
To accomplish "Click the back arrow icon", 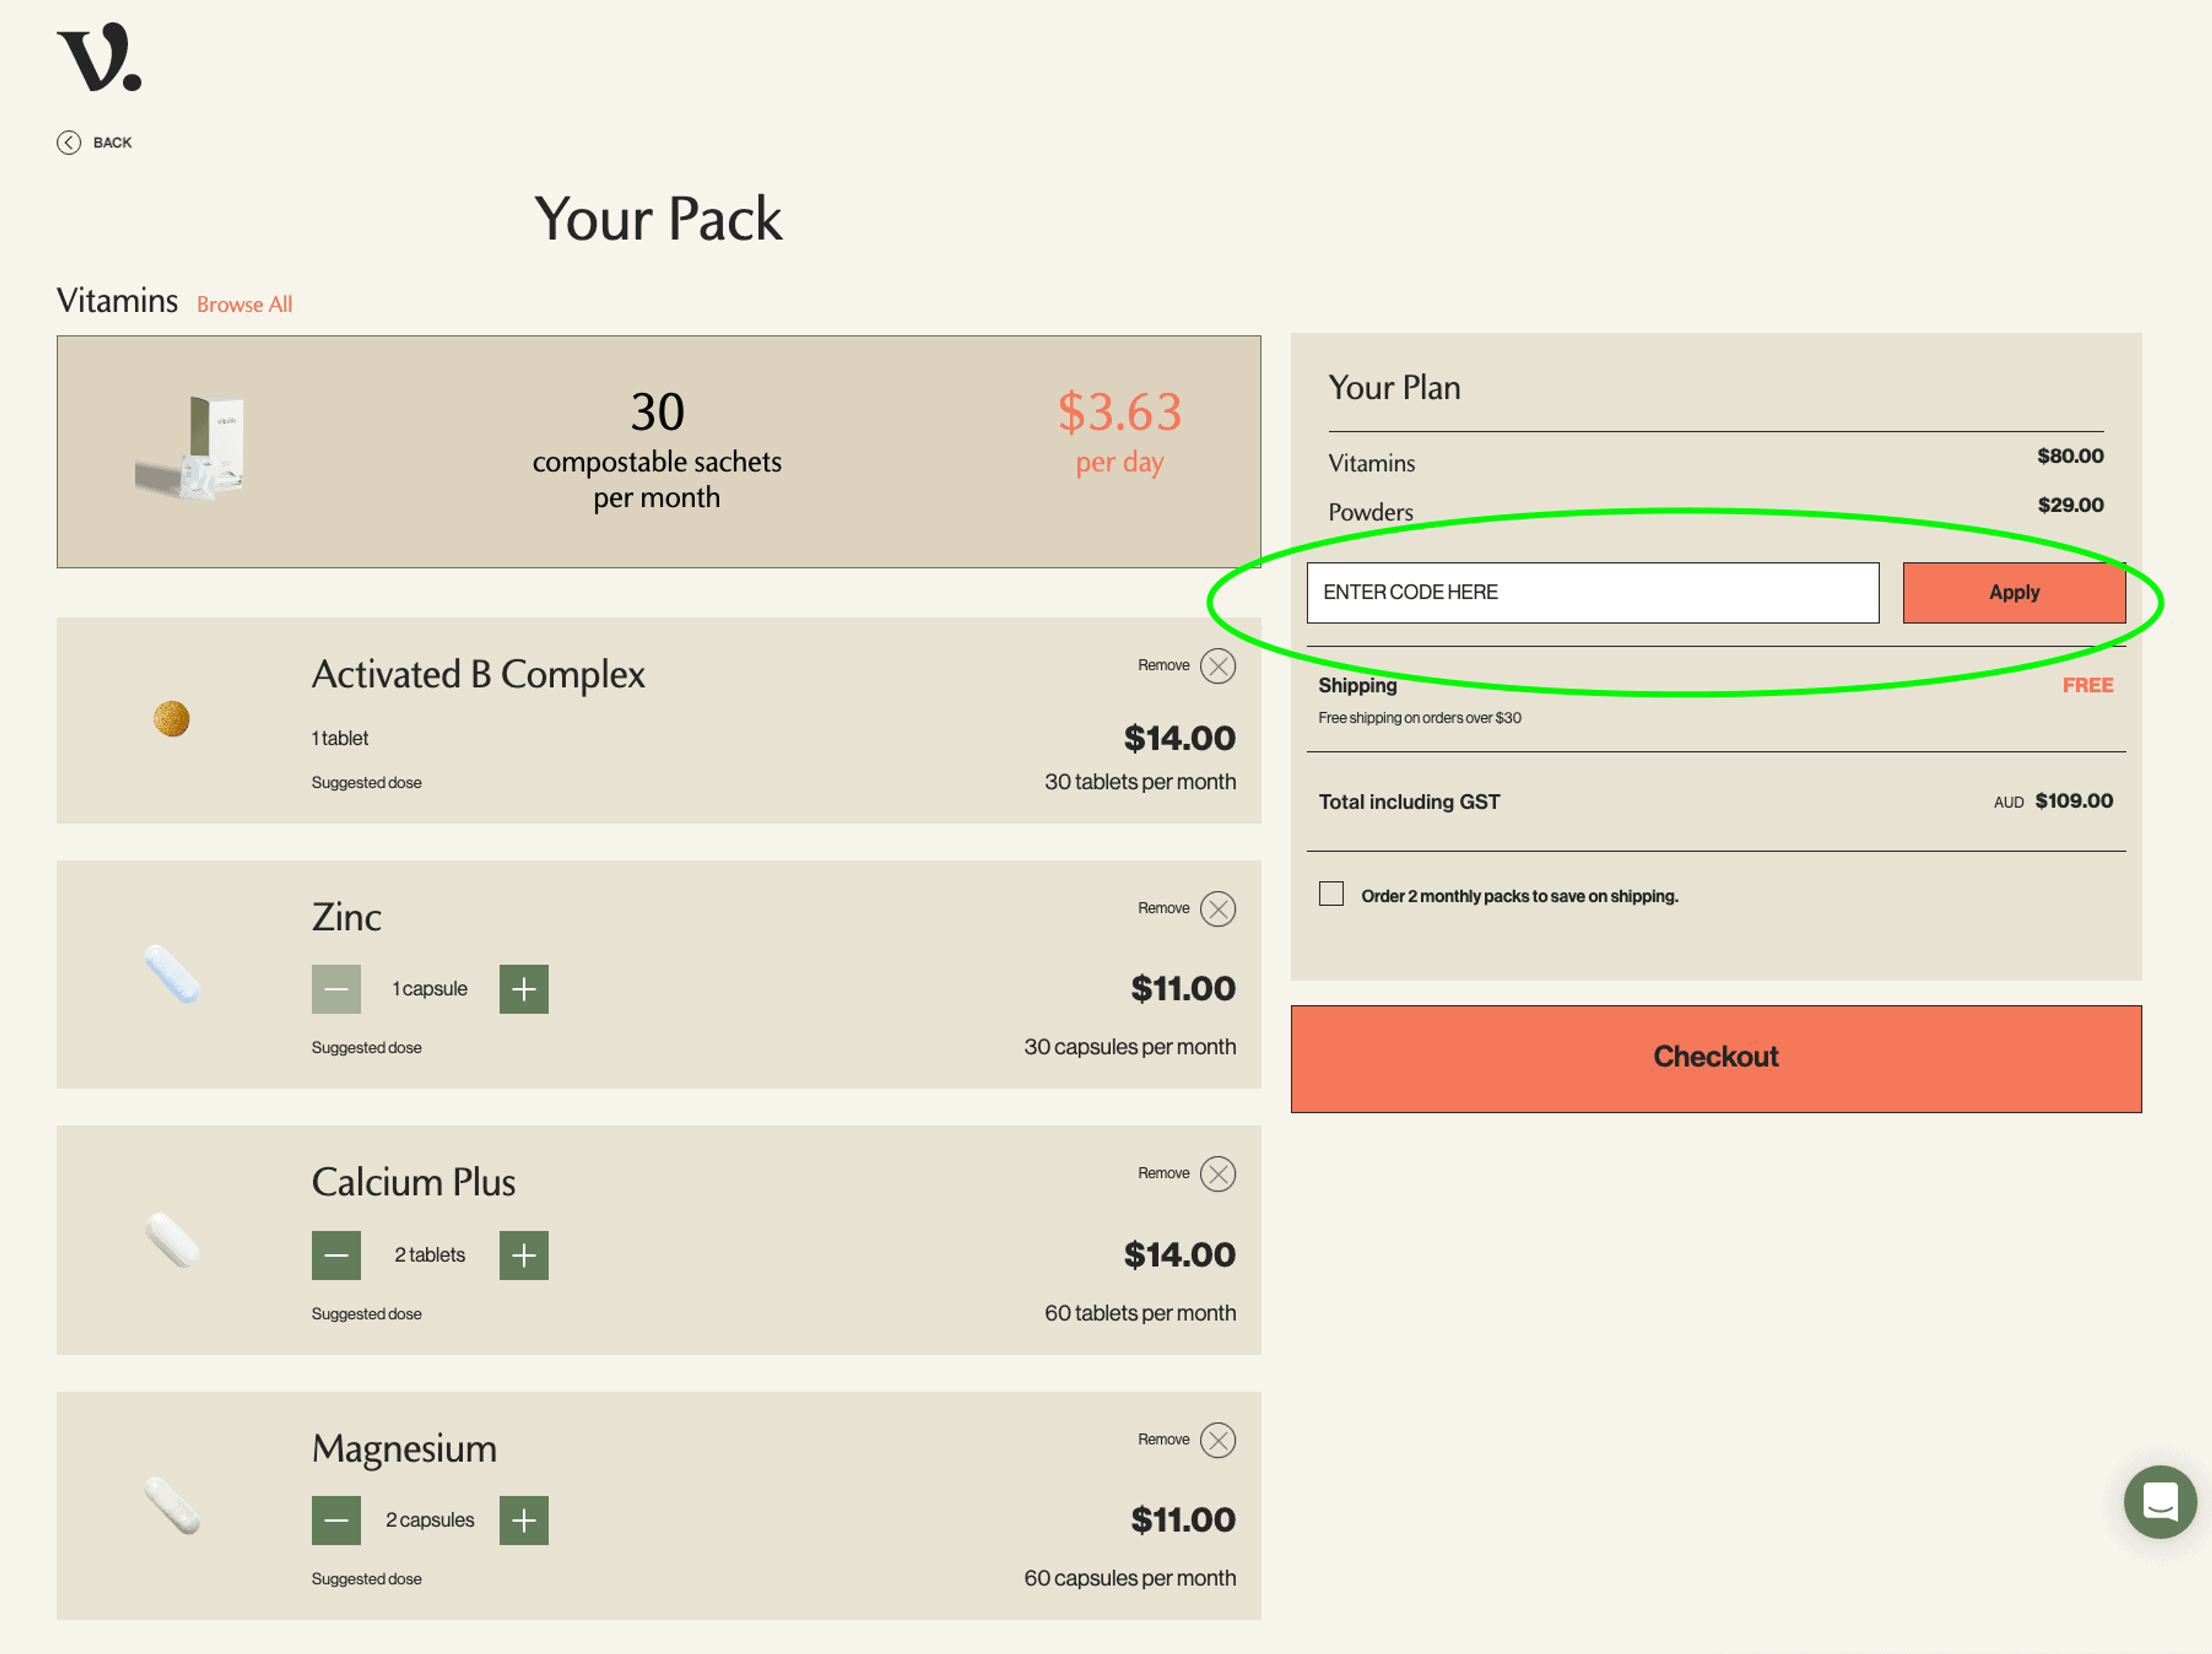I will (69, 143).
